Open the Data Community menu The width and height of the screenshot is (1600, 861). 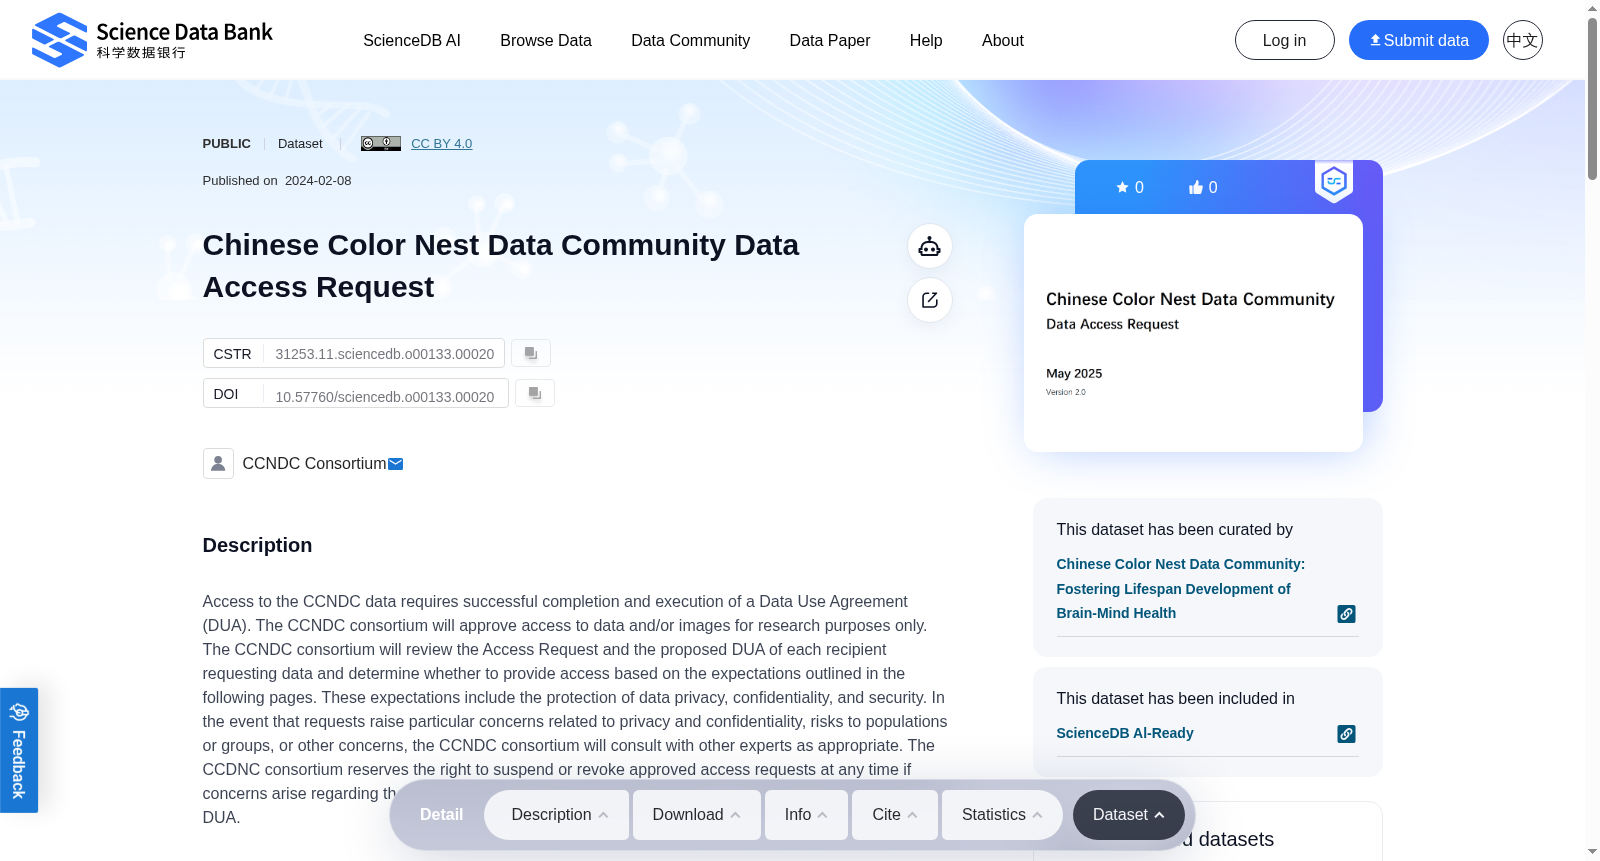coord(691,40)
